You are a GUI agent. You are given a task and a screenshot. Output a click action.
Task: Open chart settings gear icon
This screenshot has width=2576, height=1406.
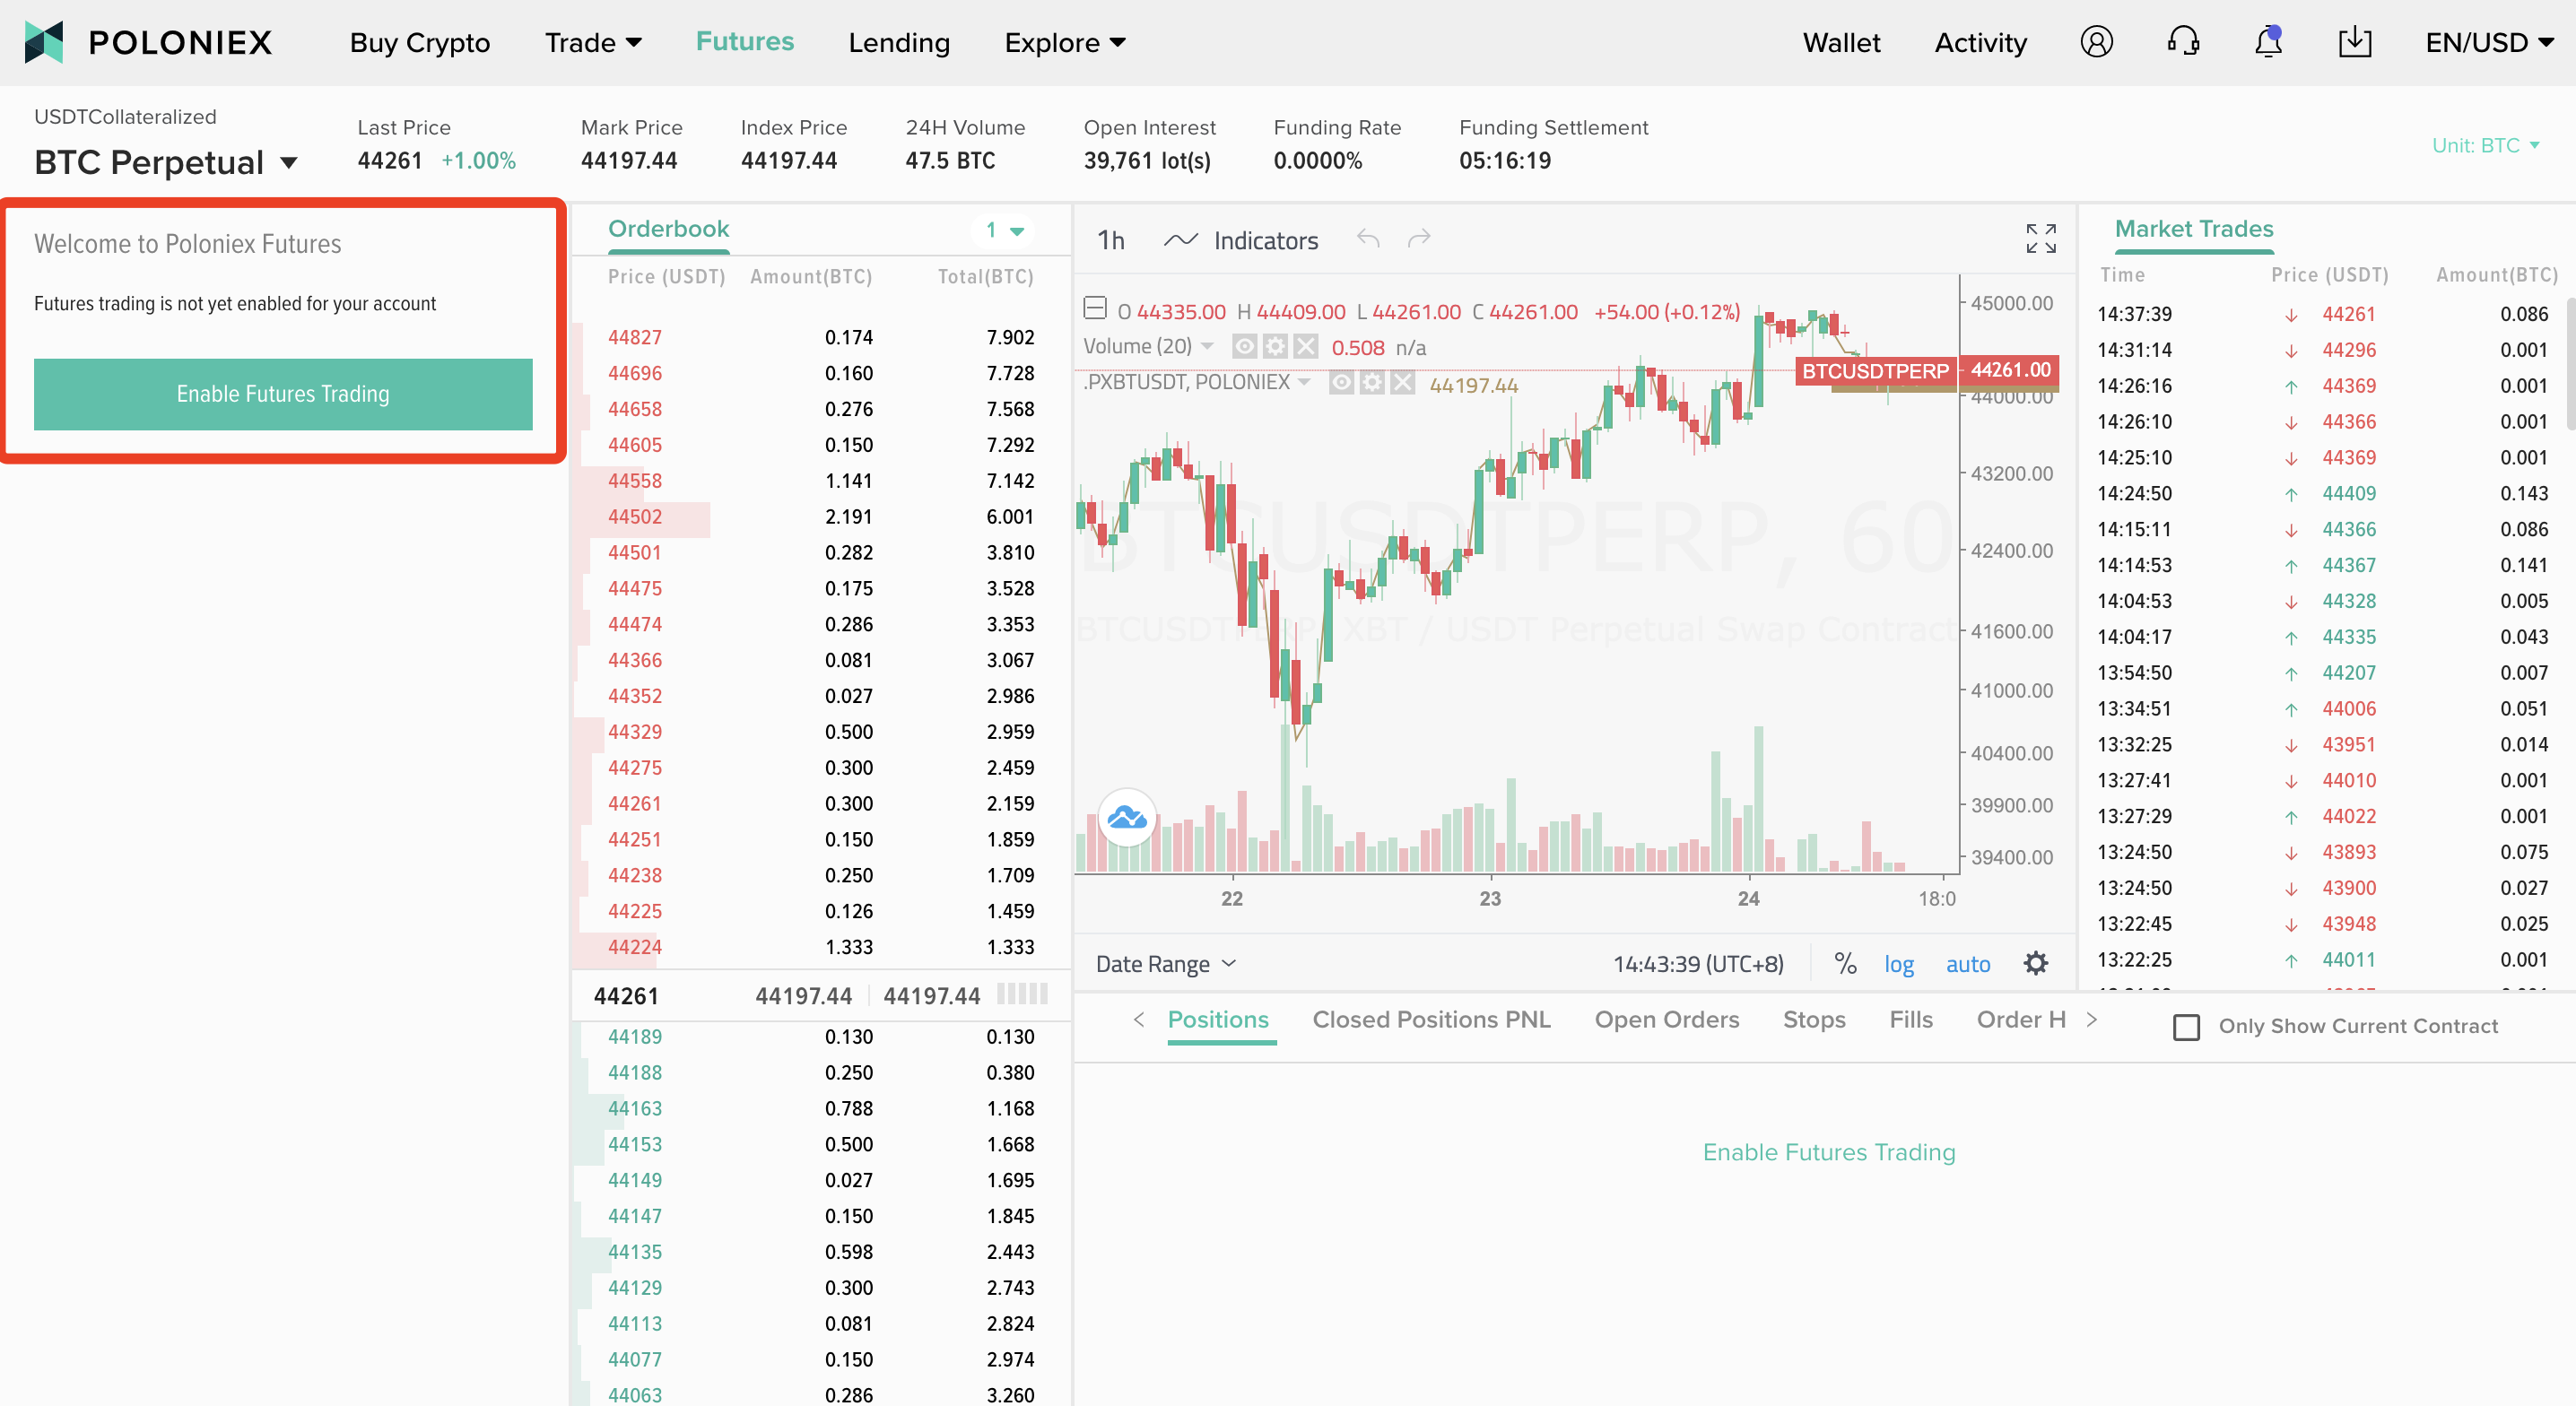2036,964
